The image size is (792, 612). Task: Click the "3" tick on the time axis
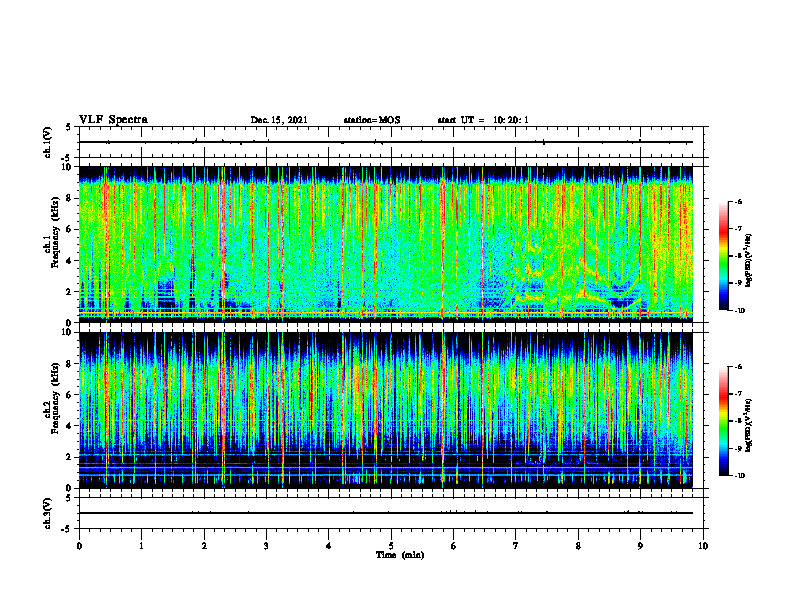point(266,546)
